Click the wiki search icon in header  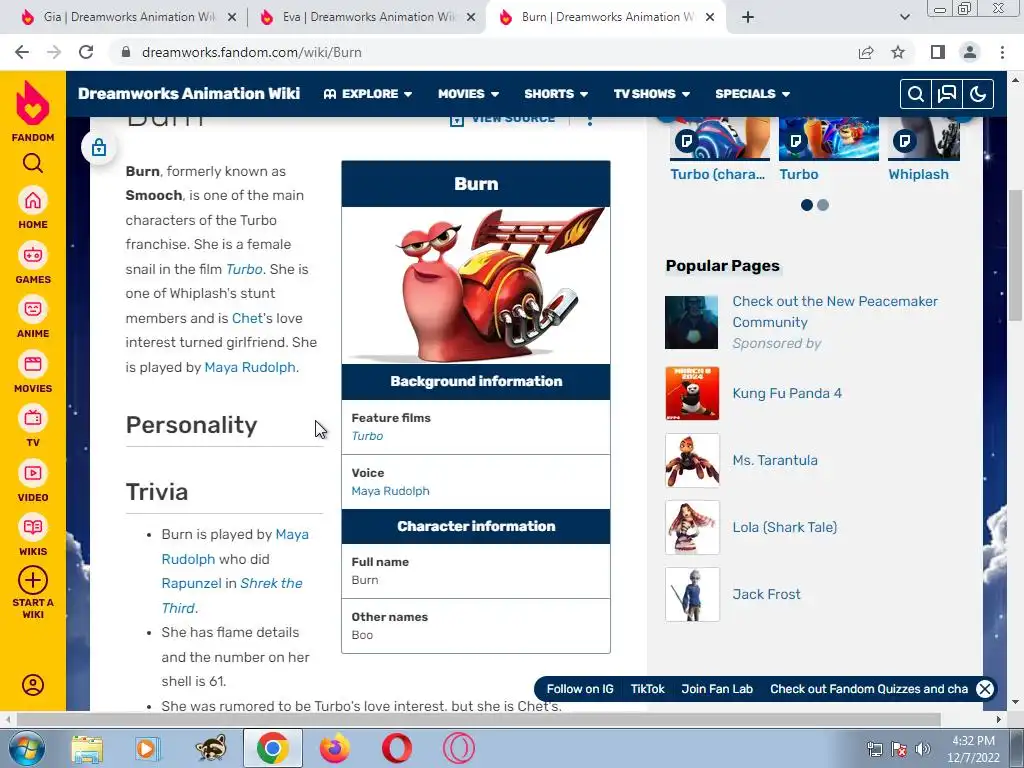[x=916, y=94]
